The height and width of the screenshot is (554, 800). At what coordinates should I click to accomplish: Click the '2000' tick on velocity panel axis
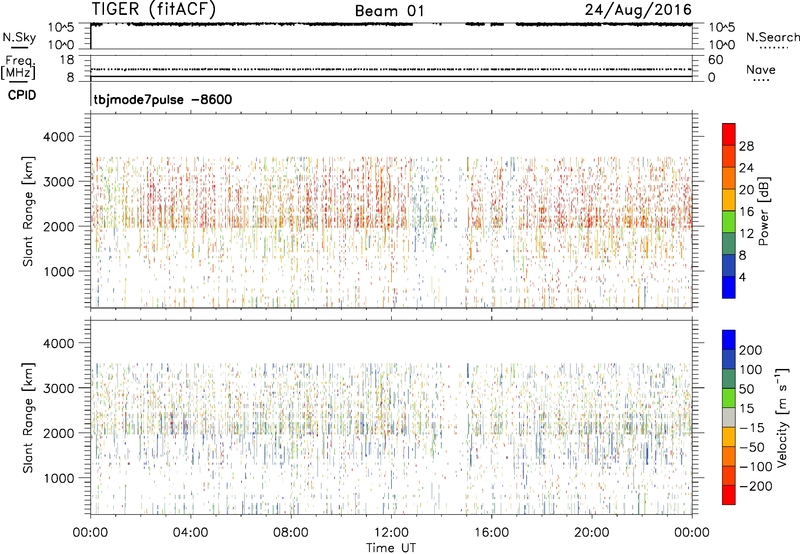point(59,433)
